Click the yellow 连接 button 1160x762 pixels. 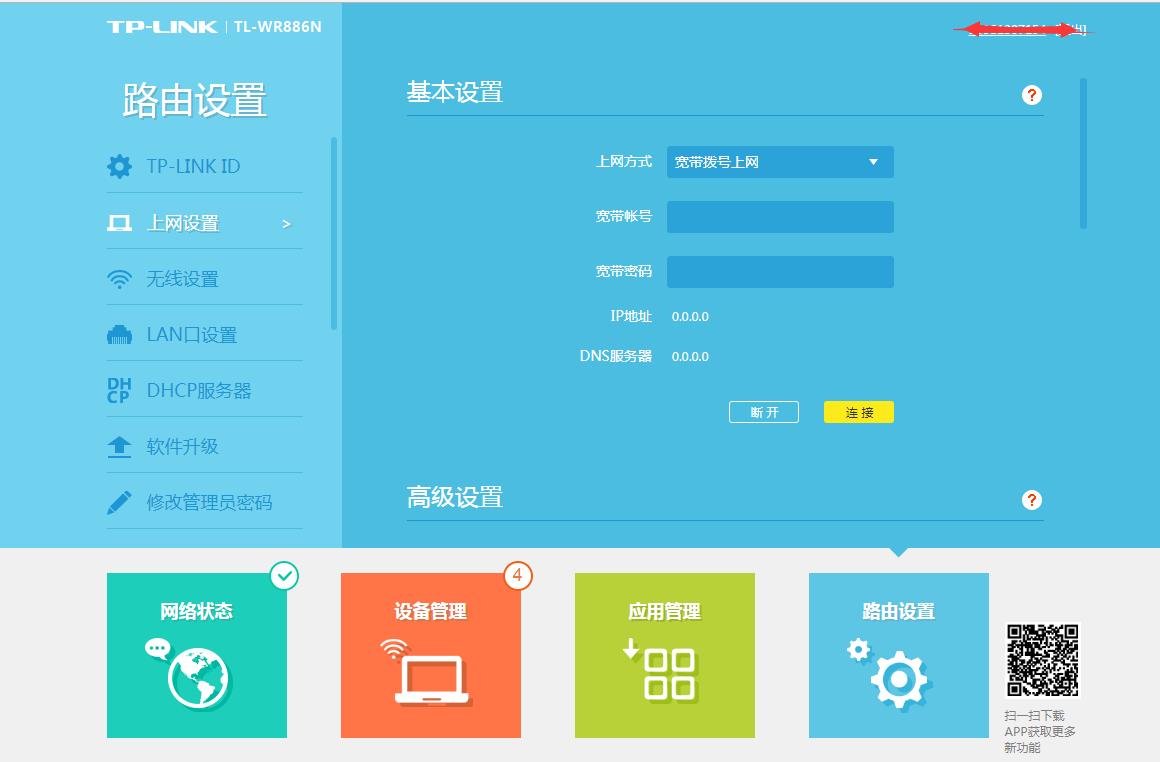tap(858, 411)
